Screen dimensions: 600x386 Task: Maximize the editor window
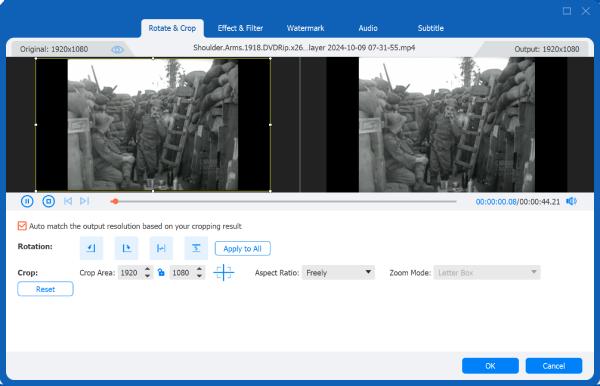(567, 11)
